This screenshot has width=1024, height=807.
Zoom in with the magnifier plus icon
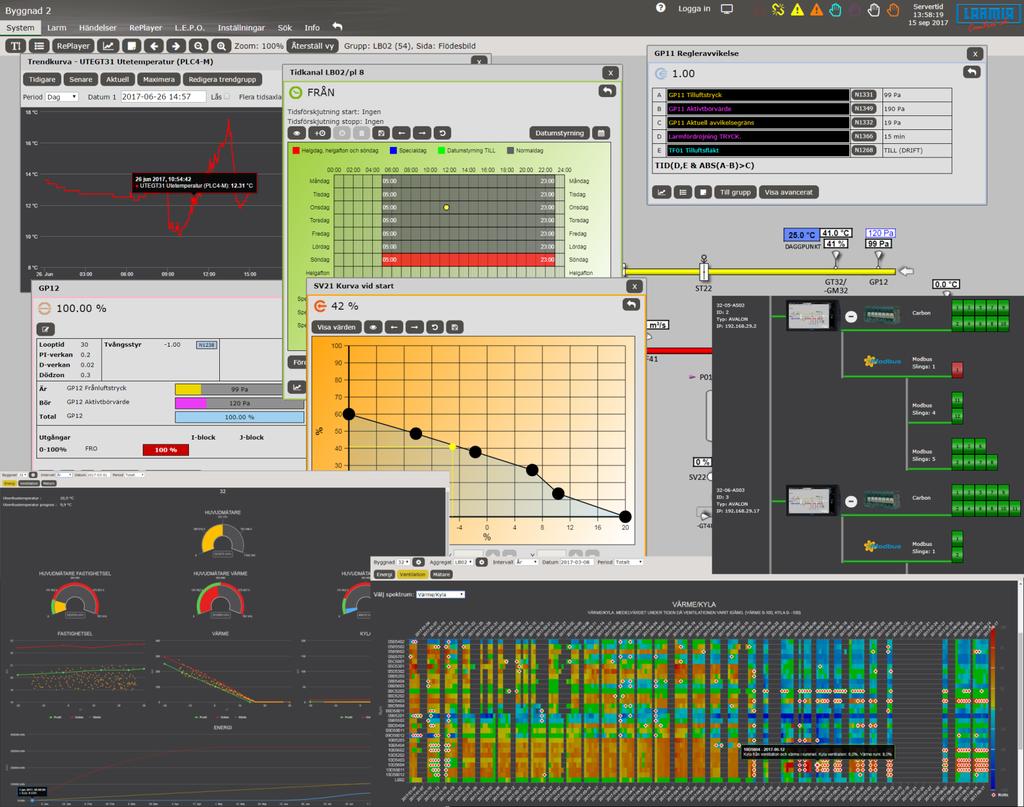click(221, 46)
